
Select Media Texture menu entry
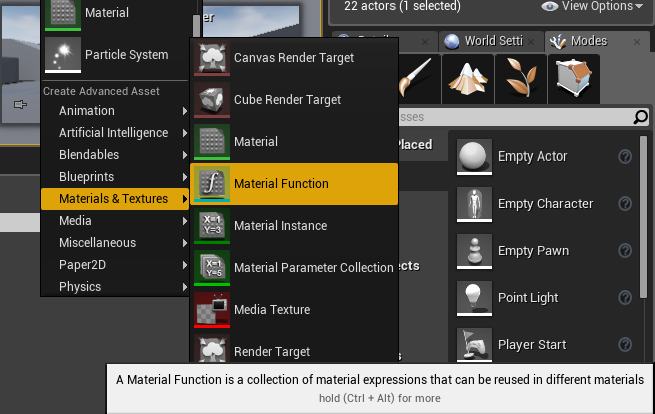click(294, 310)
